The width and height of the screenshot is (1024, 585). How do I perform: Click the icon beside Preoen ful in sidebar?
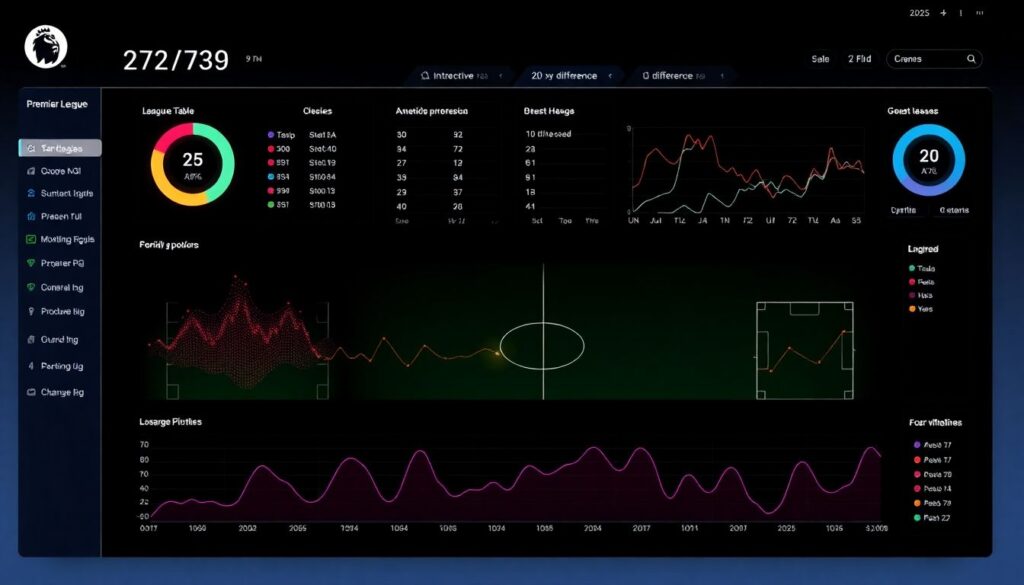30,216
